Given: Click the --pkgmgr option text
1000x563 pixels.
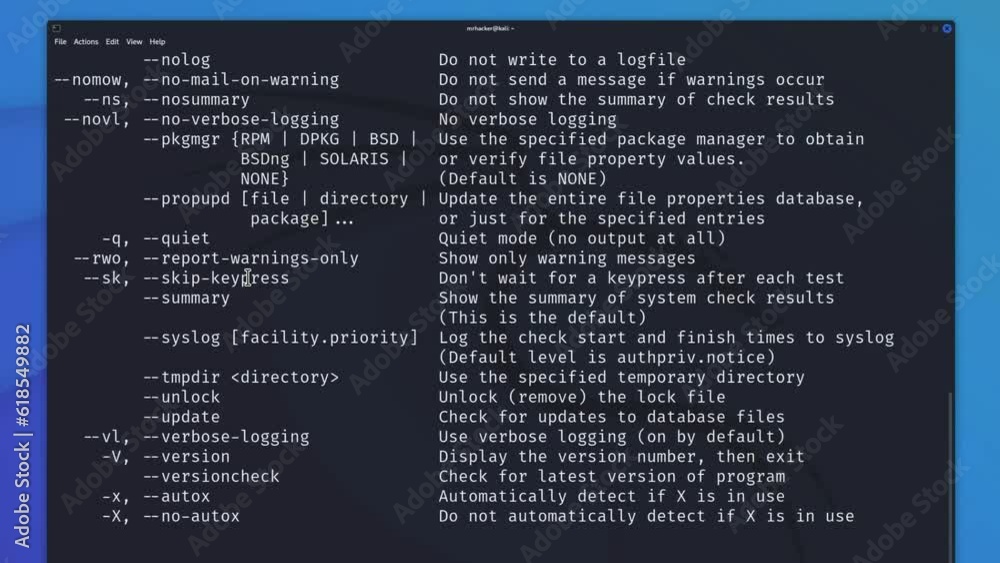Looking at the screenshot, I should coord(182,139).
